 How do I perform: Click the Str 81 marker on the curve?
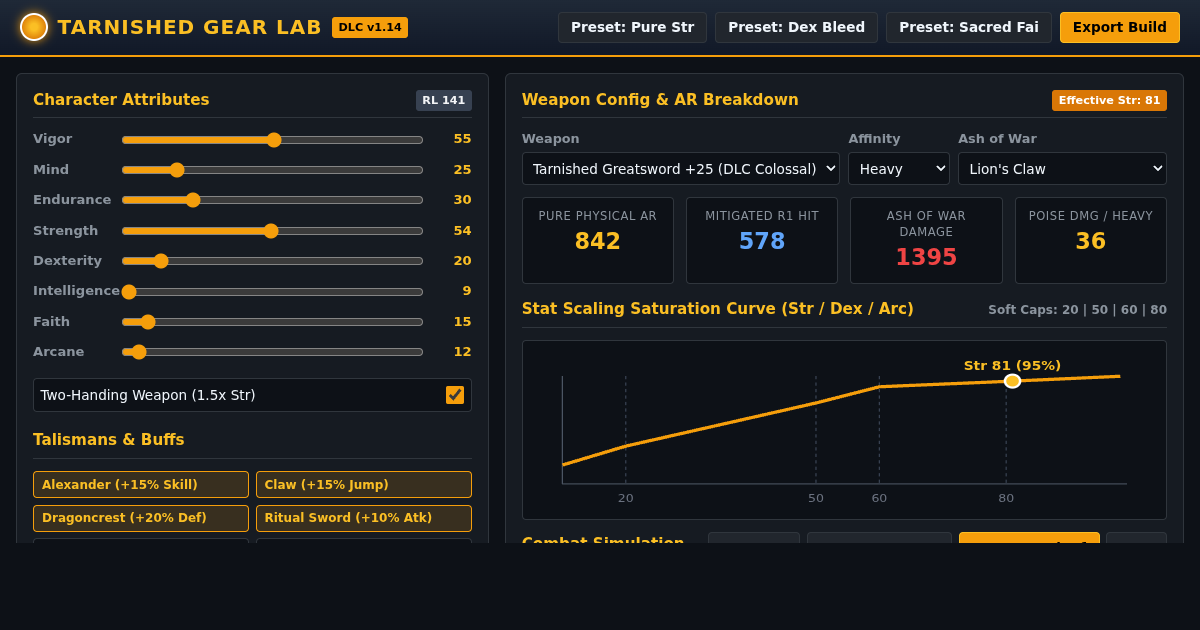[1012, 381]
